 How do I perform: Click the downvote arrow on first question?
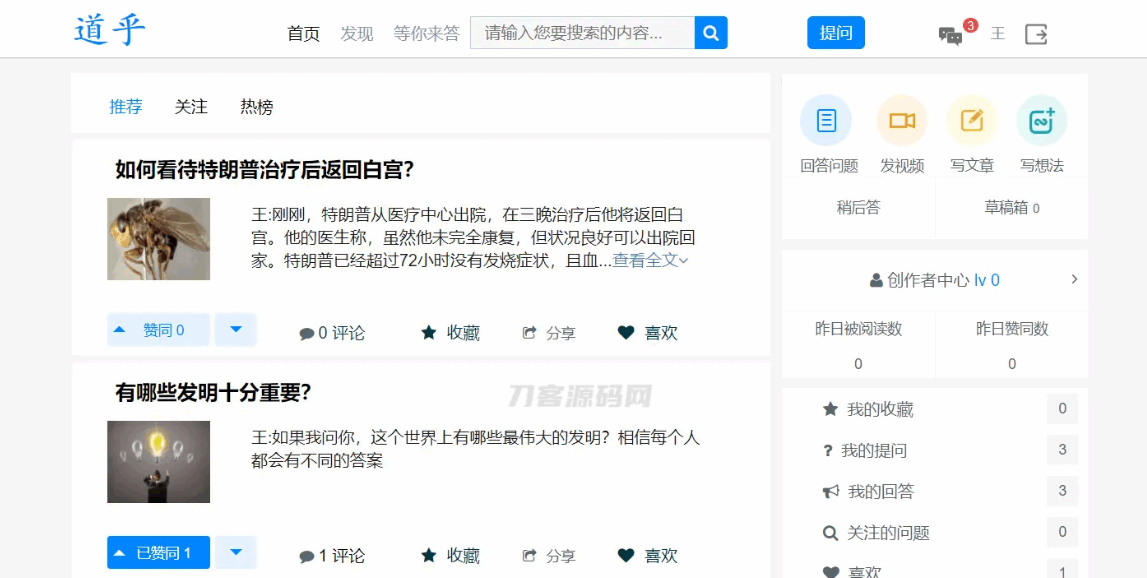[235, 329]
